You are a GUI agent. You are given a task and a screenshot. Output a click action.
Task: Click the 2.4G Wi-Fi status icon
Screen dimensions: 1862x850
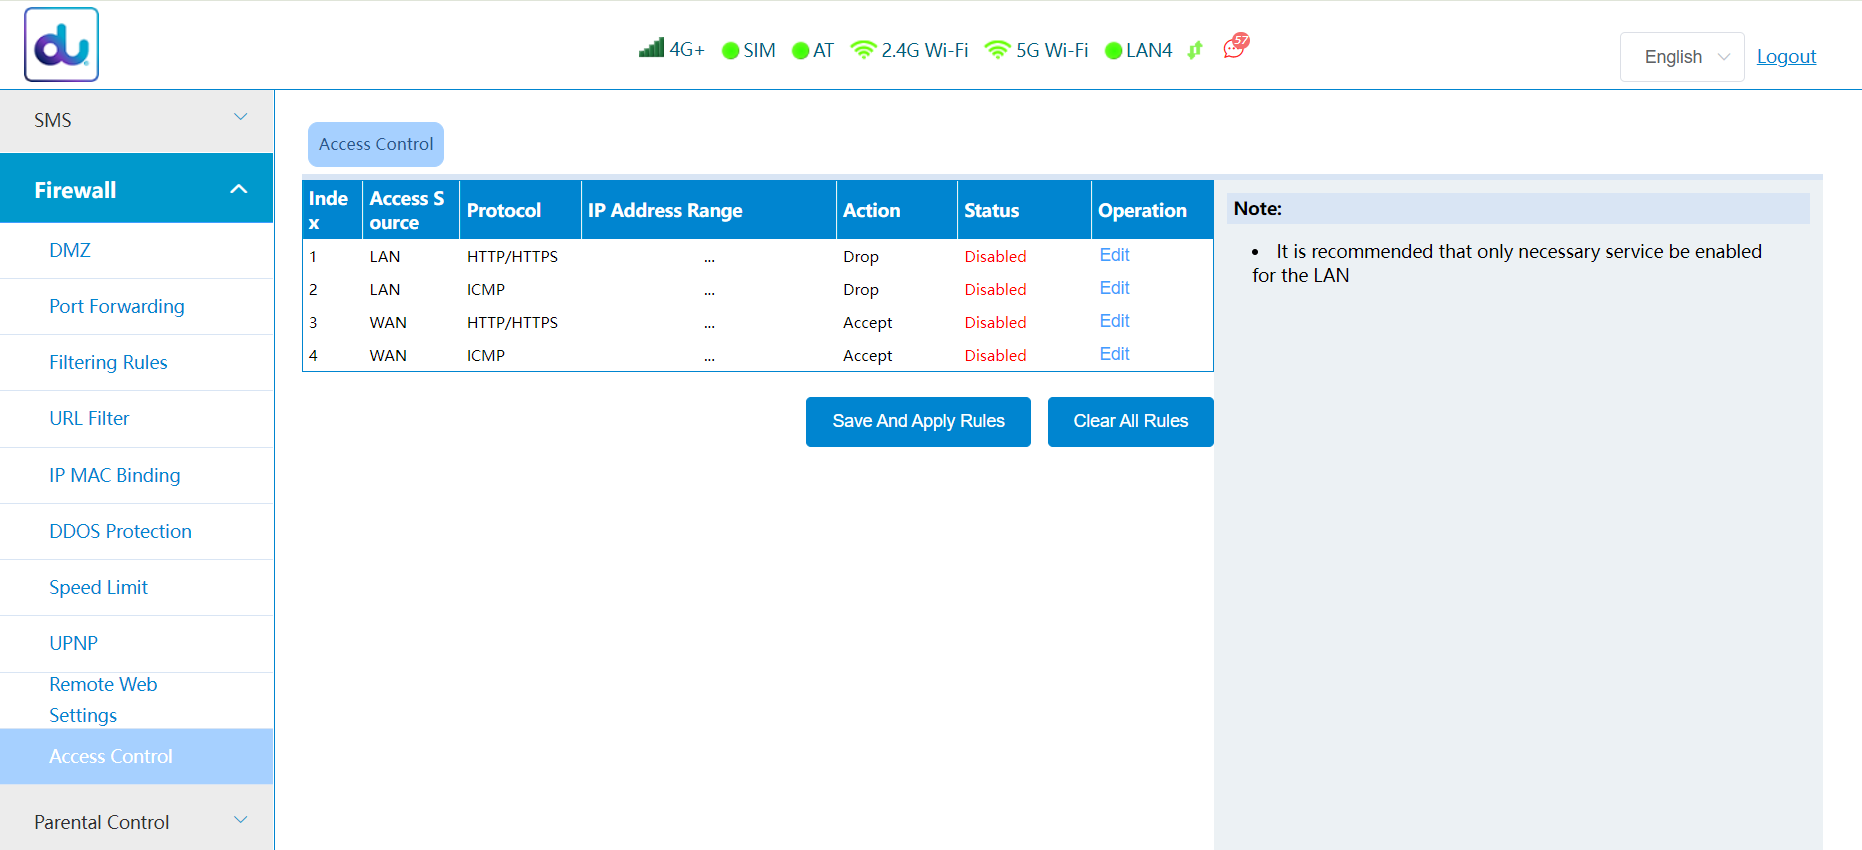[x=863, y=49]
